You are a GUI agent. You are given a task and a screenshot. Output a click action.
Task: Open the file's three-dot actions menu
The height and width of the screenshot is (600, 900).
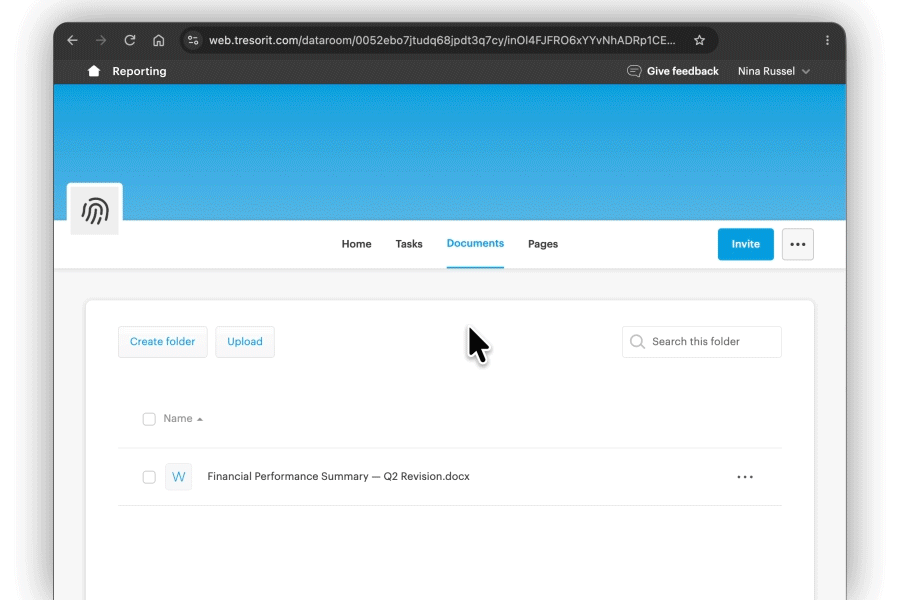coord(745,477)
